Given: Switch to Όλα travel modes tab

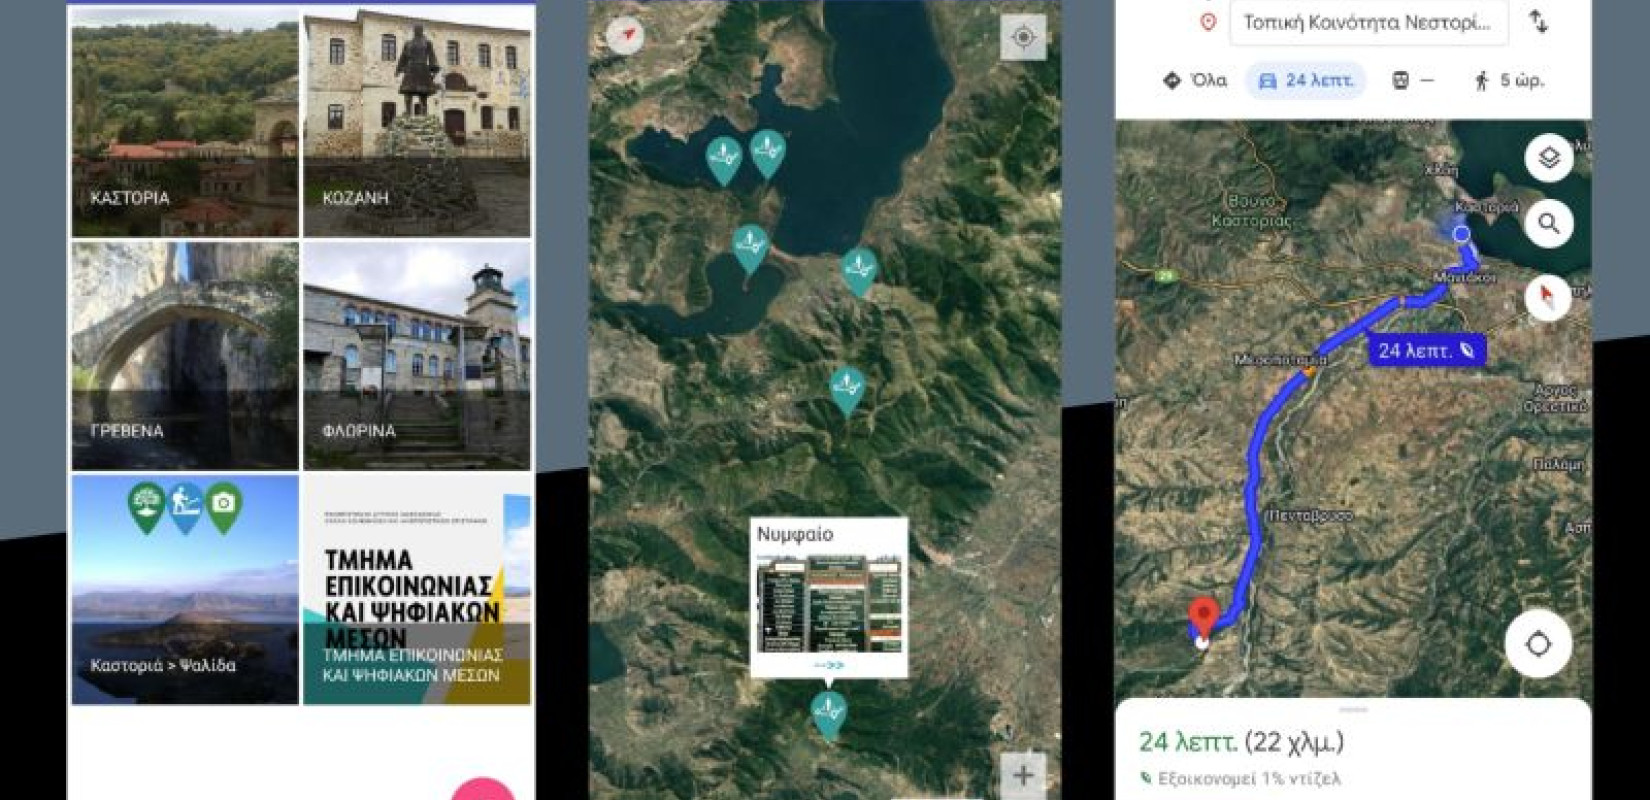Looking at the screenshot, I should coord(1195,81).
